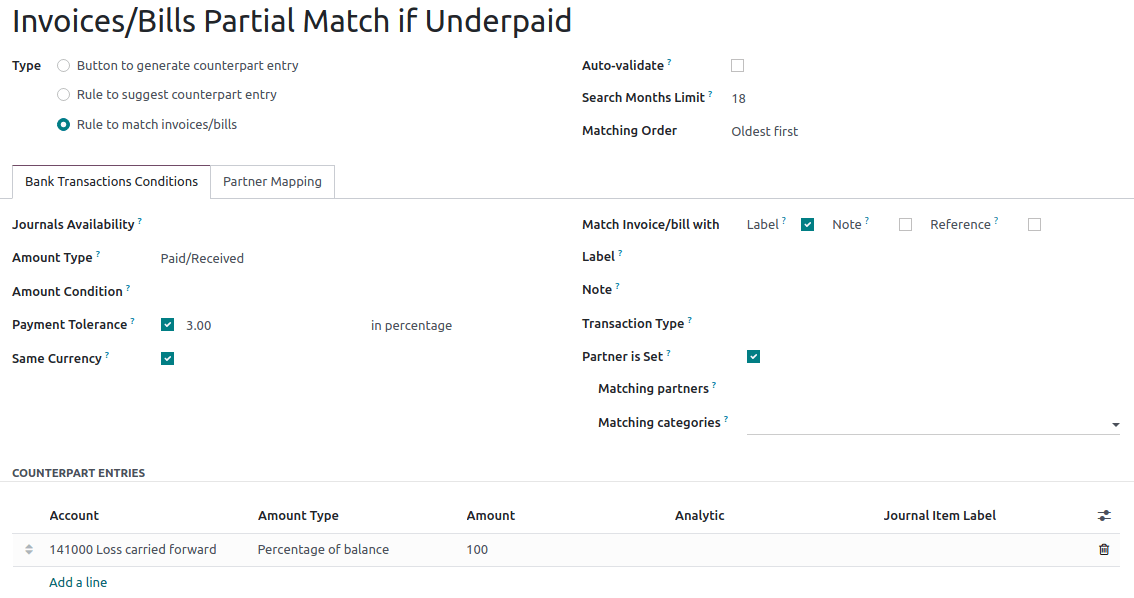Click help mark next to Transaction Type

690,321
